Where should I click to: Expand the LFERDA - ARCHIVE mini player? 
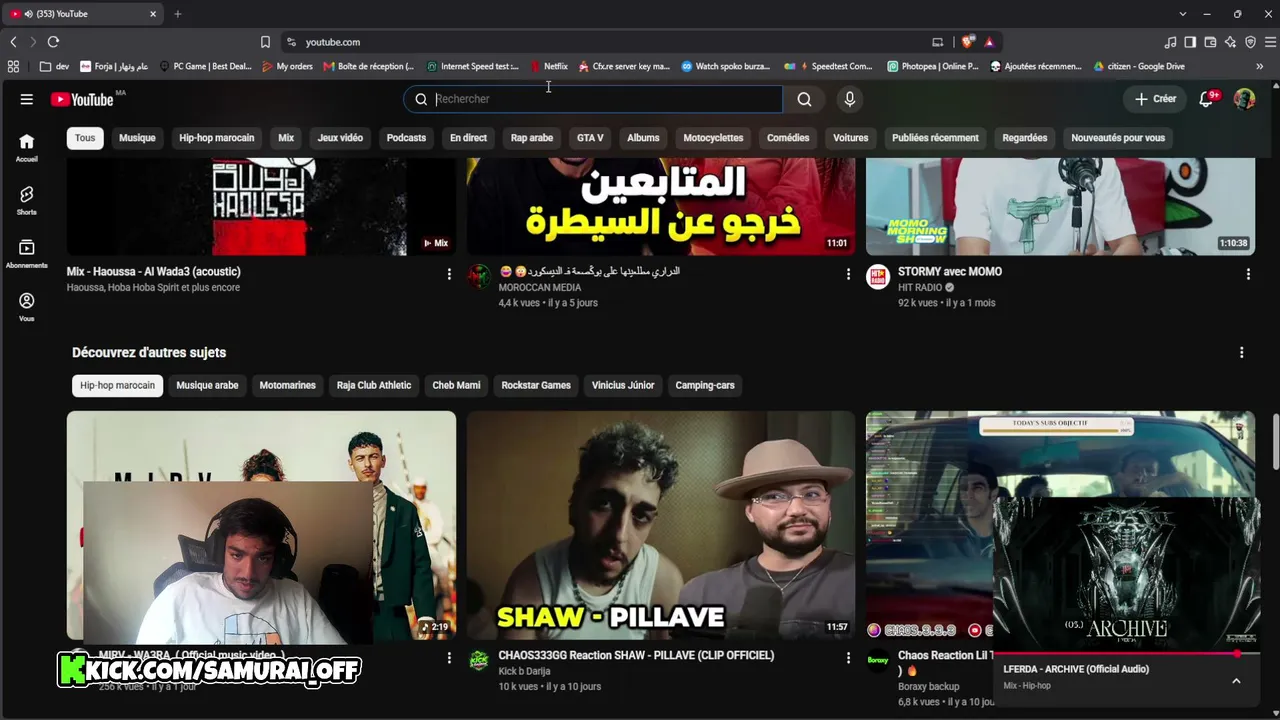1236,681
